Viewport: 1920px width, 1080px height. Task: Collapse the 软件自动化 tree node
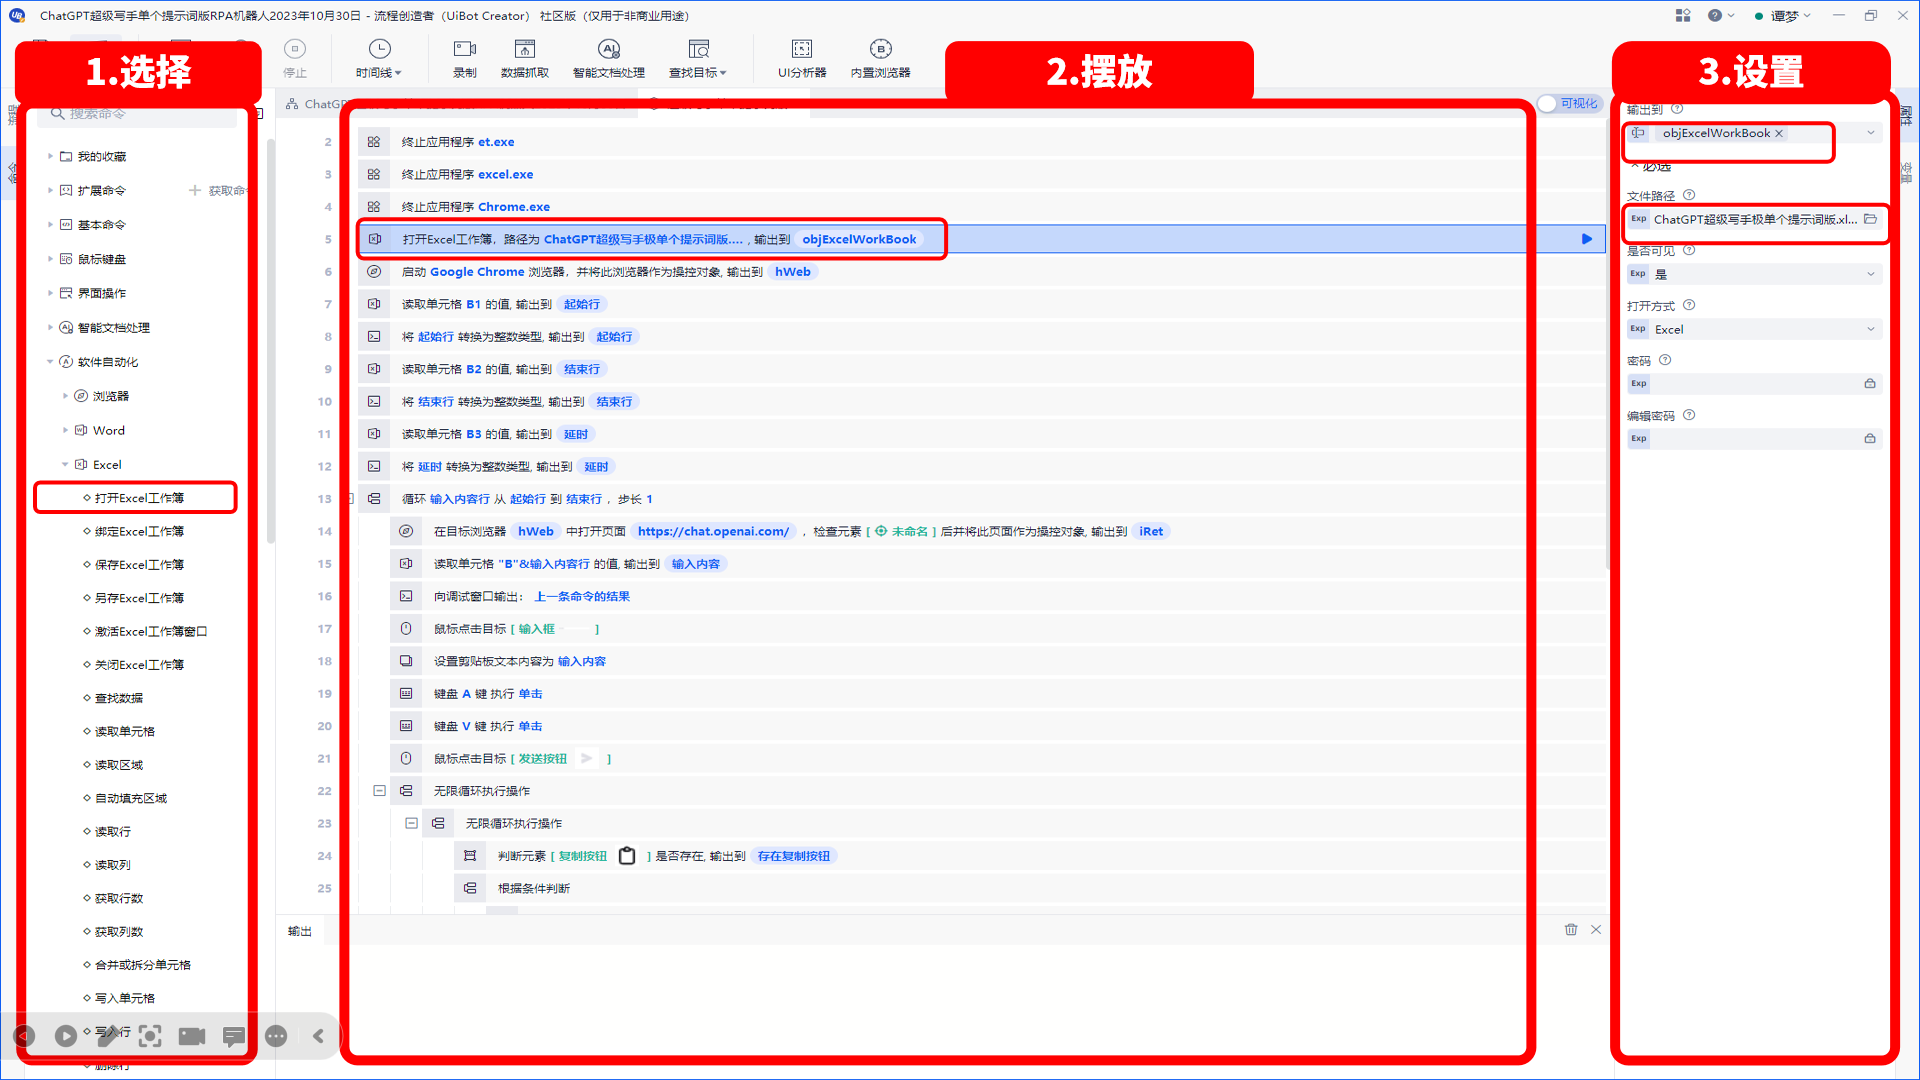(50, 362)
